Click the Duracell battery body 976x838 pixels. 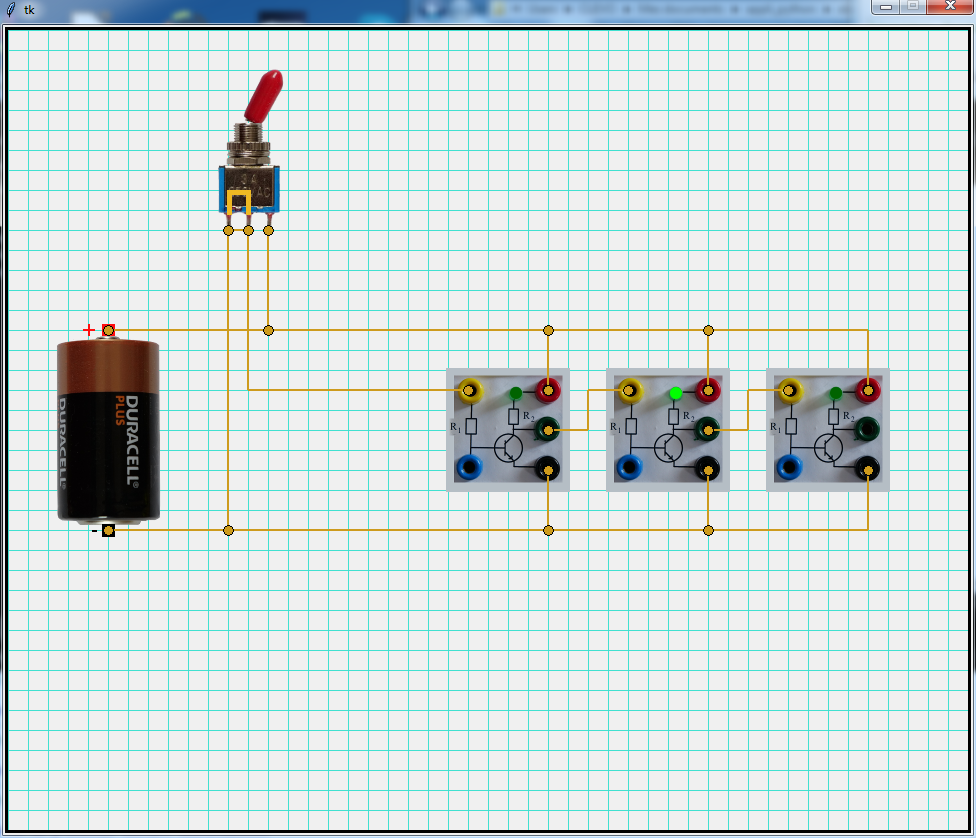coord(108,430)
